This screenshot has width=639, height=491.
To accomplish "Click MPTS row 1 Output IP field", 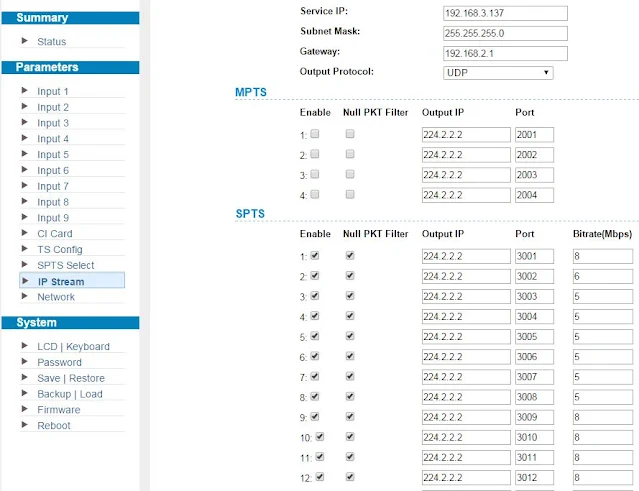I will (466, 135).
